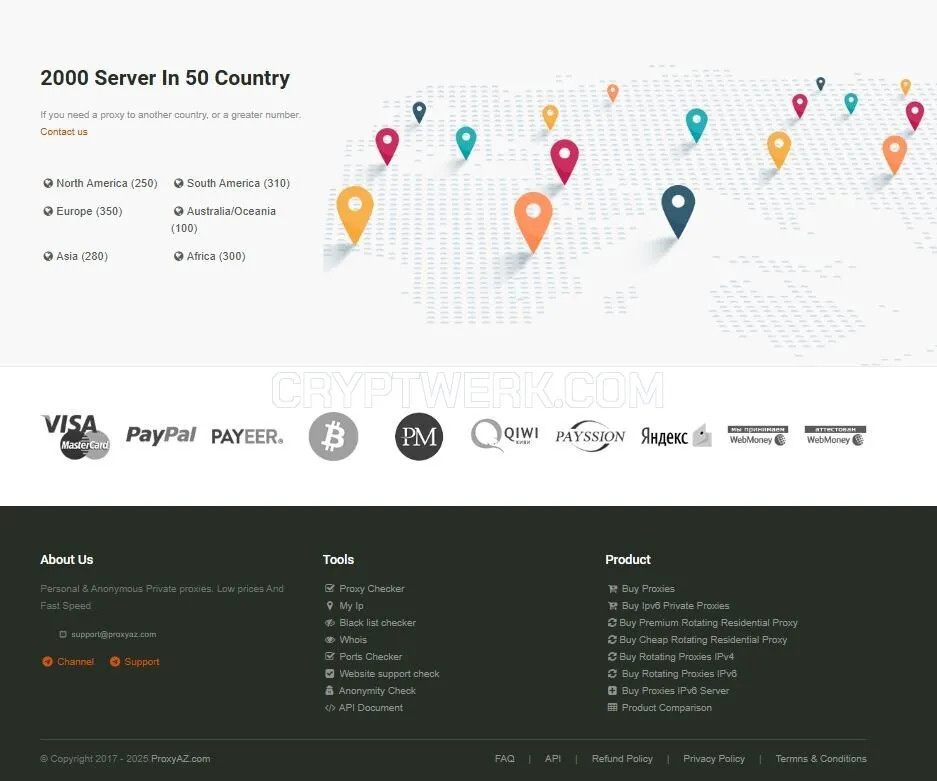Click the globe icon beside Africa
This screenshot has height=781, width=937.
[x=178, y=256]
